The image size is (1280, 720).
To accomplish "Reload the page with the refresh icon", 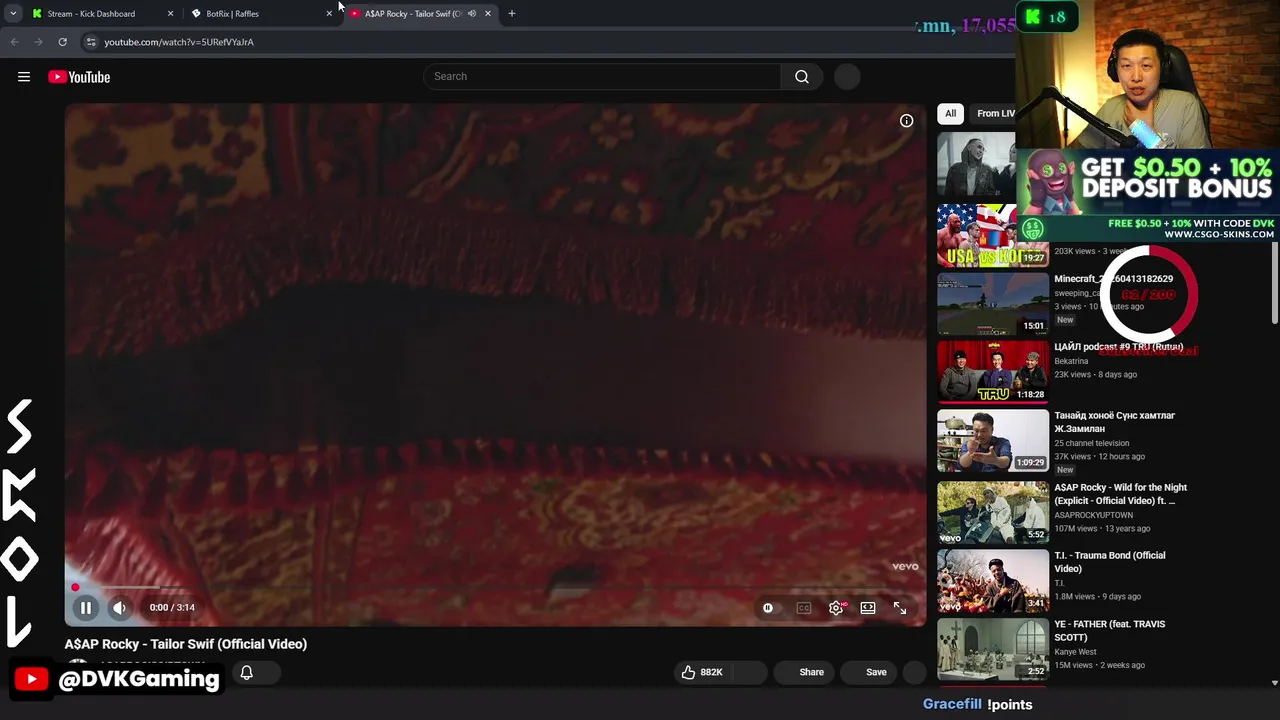I will (x=62, y=42).
